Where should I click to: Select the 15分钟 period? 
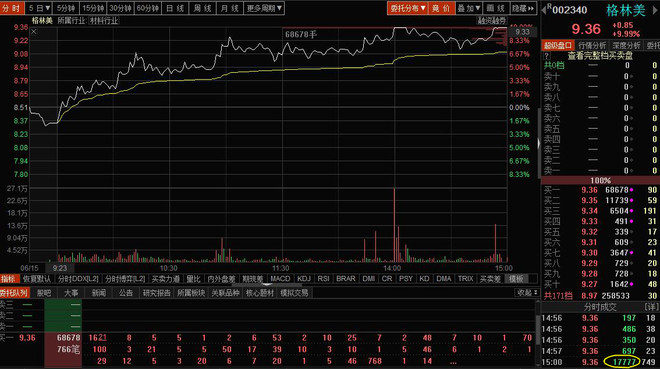coord(93,8)
